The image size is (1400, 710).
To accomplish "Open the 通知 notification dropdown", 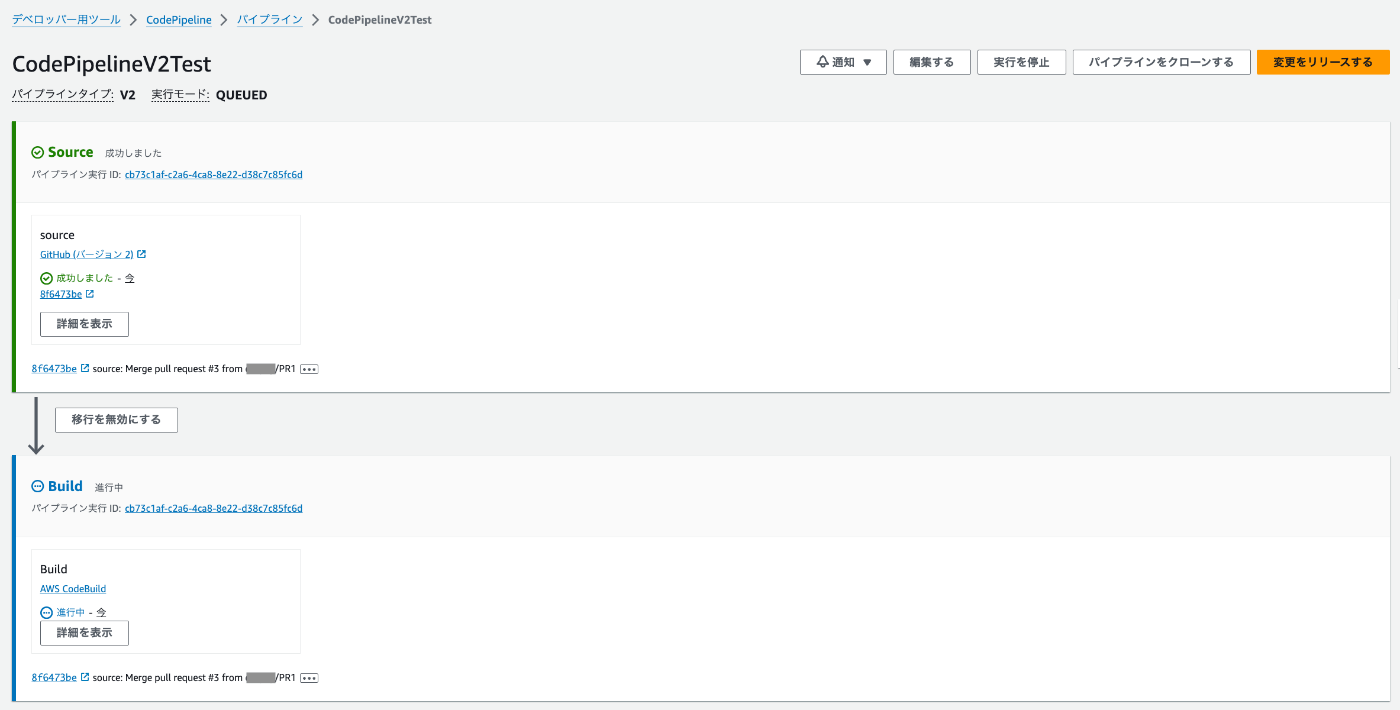I will click(843, 62).
